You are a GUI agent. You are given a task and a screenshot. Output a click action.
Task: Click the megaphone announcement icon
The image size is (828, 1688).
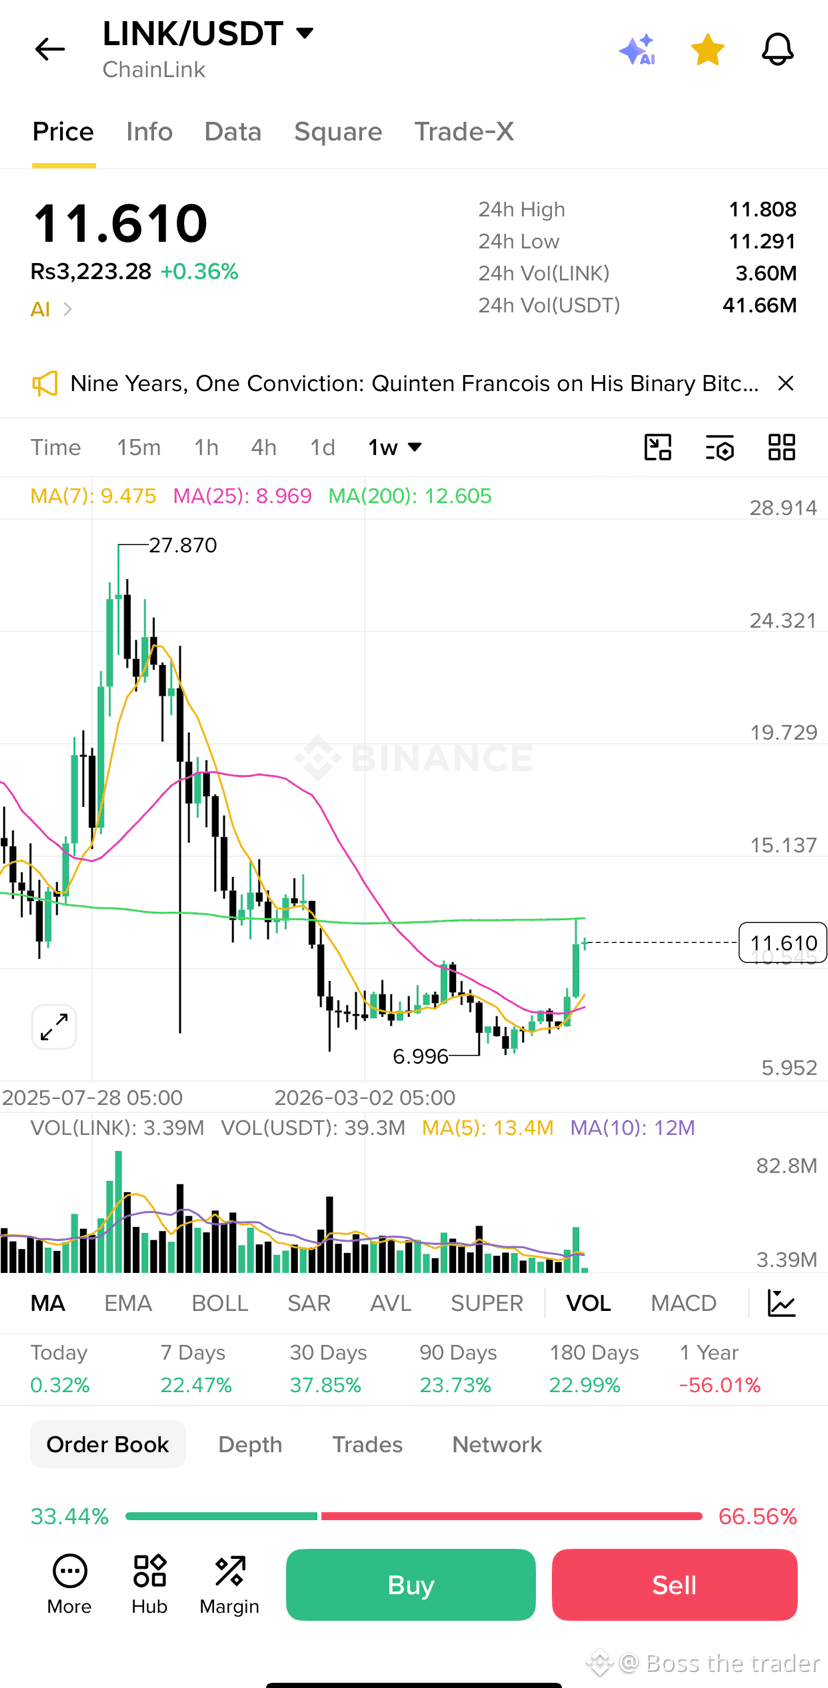(x=45, y=384)
